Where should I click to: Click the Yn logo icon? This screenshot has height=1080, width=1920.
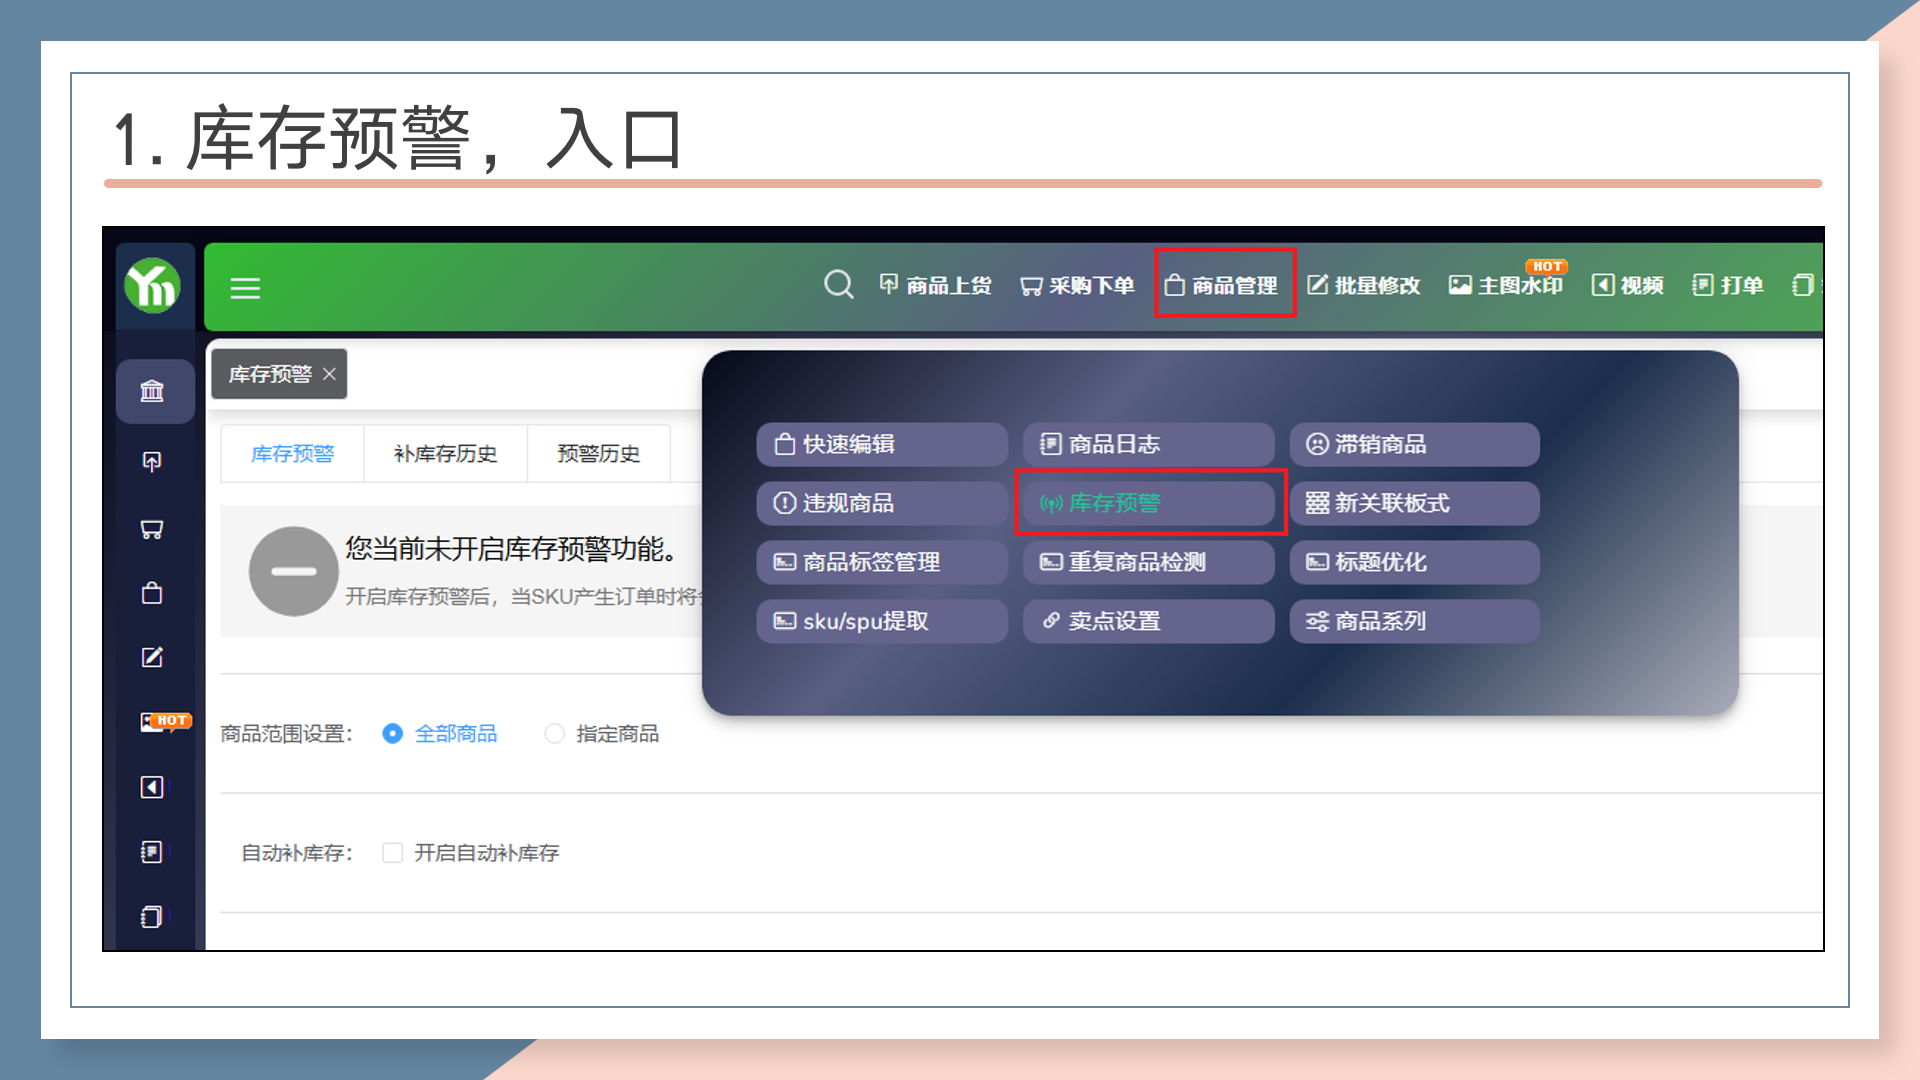152,286
